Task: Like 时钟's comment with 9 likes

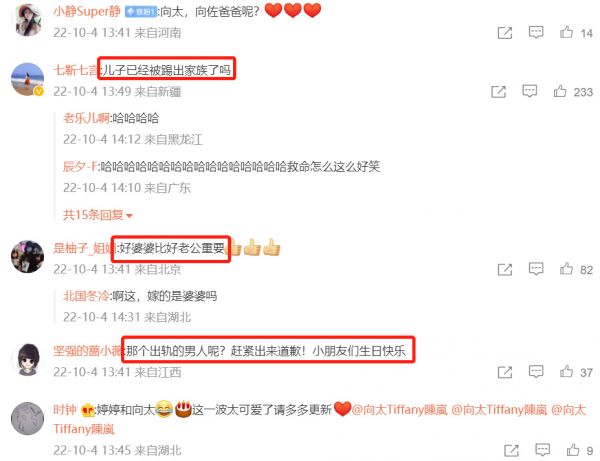Action: pyautogui.click(x=572, y=450)
